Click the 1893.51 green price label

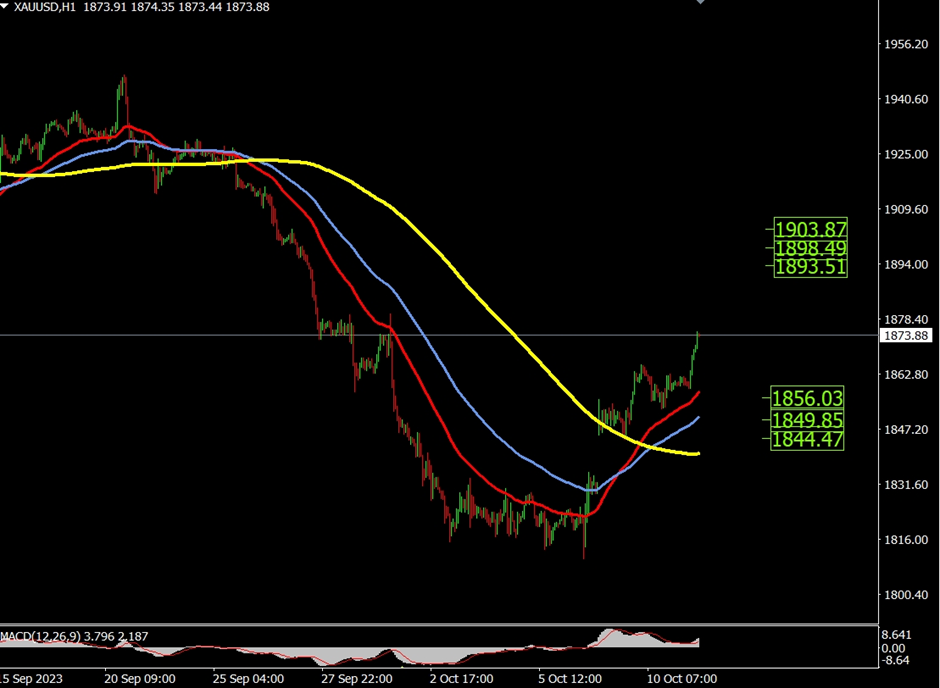pyautogui.click(x=810, y=267)
